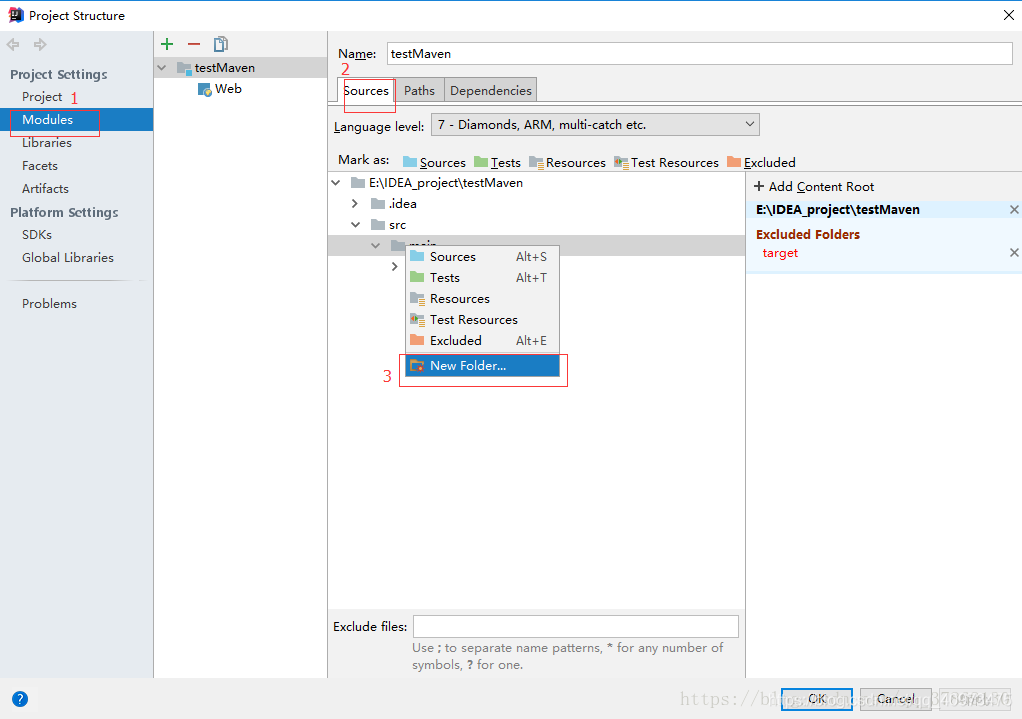Switch to the Paths tab
The width and height of the screenshot is (1022, 719).
pyautogui.click(x=419, y=91)
